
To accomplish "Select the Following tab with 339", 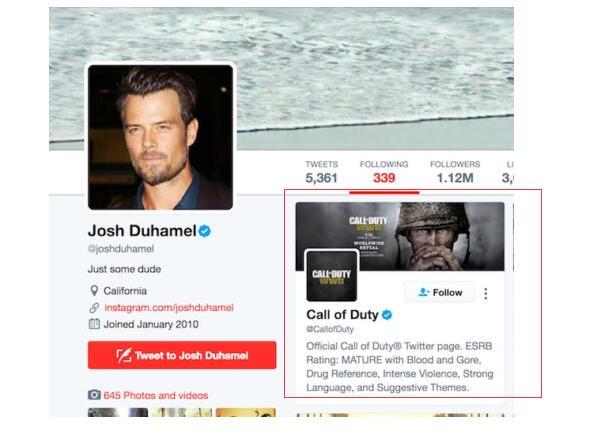I will pos(384,172).
